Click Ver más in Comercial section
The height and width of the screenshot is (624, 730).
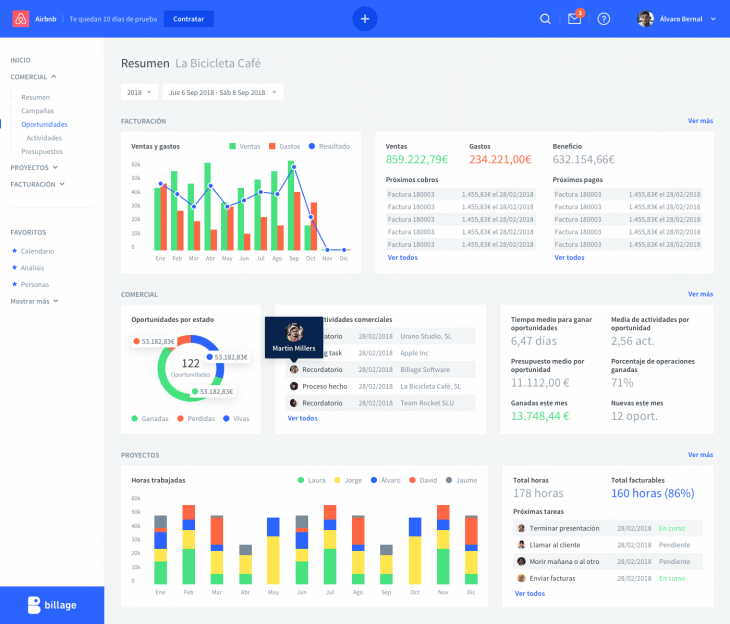click(700, 294)
